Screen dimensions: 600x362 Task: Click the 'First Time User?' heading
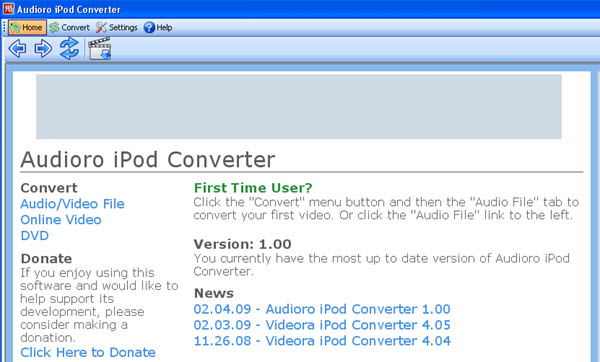pyautogui.click(x=253, y=188)
